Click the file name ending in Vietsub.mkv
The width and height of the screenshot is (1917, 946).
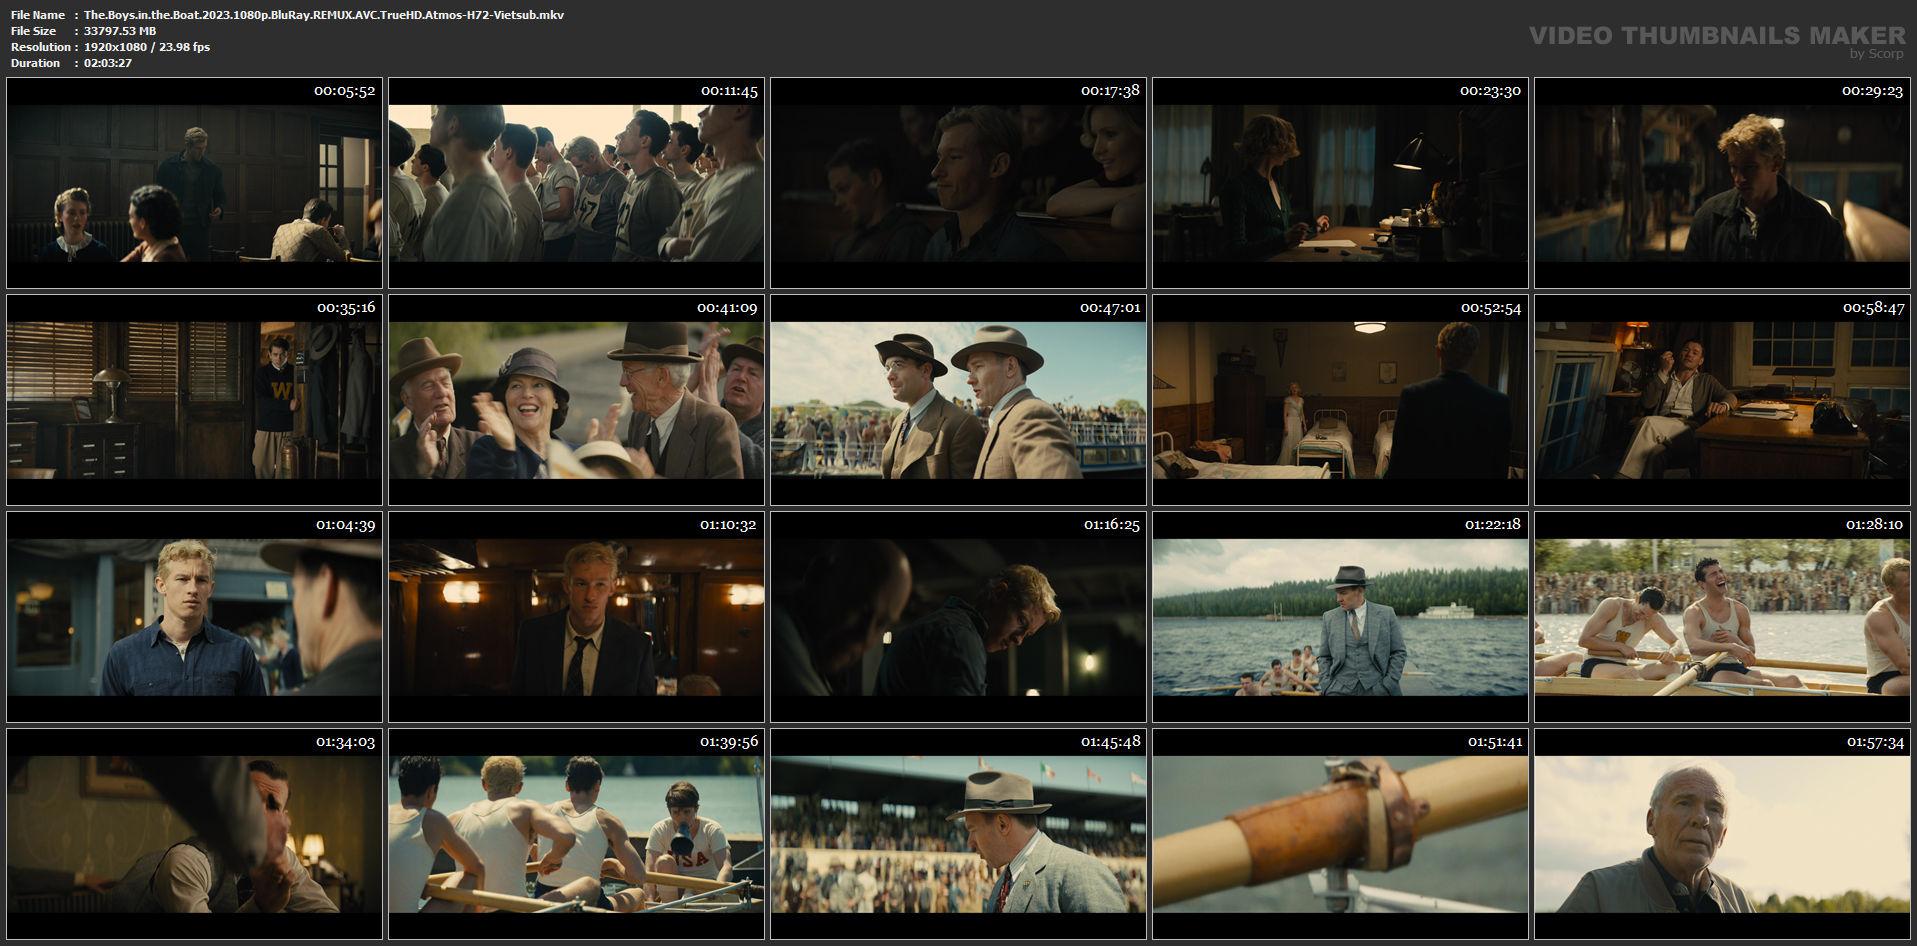[324, 15]
